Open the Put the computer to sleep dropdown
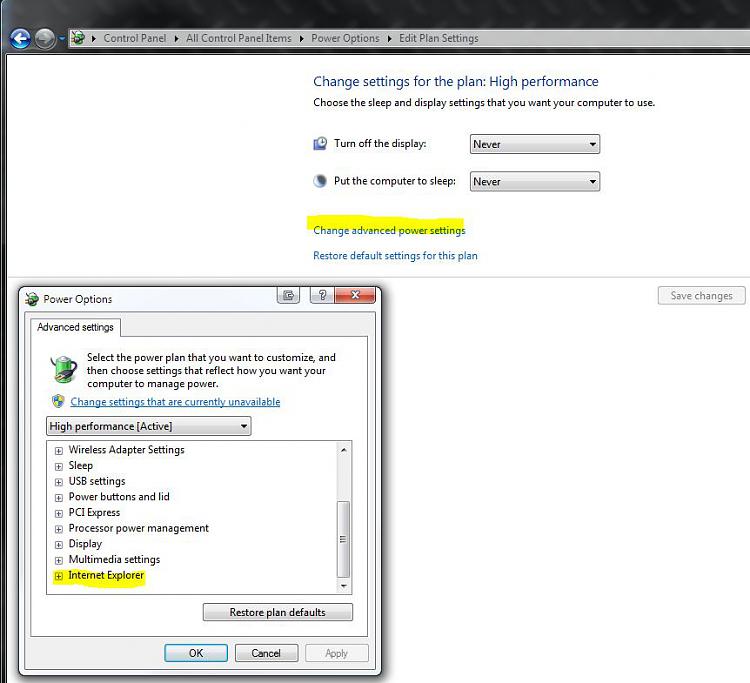 (x=534, y=182)
